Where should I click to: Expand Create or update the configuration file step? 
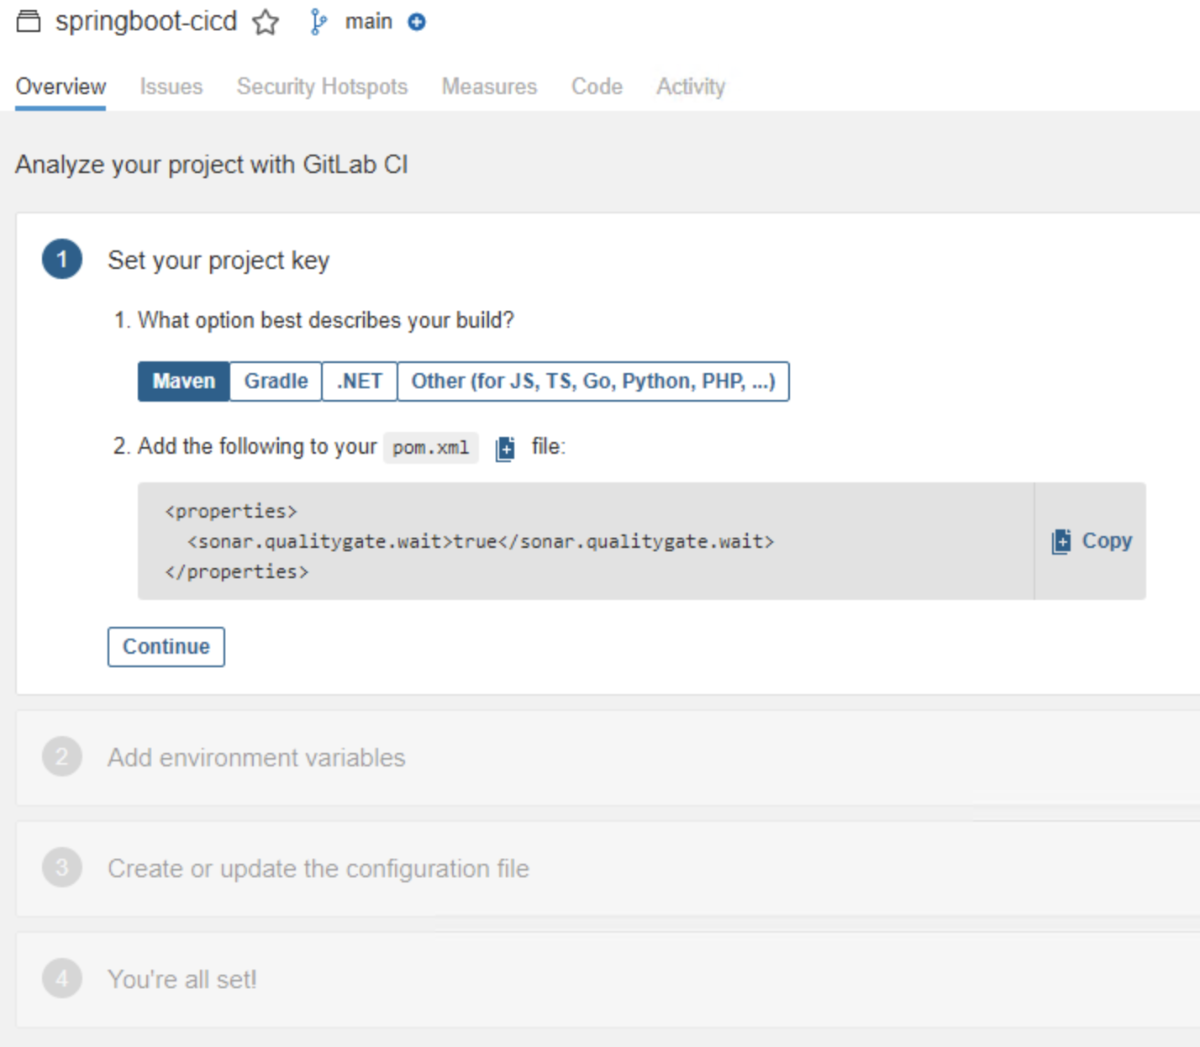[x=318, y=869]
